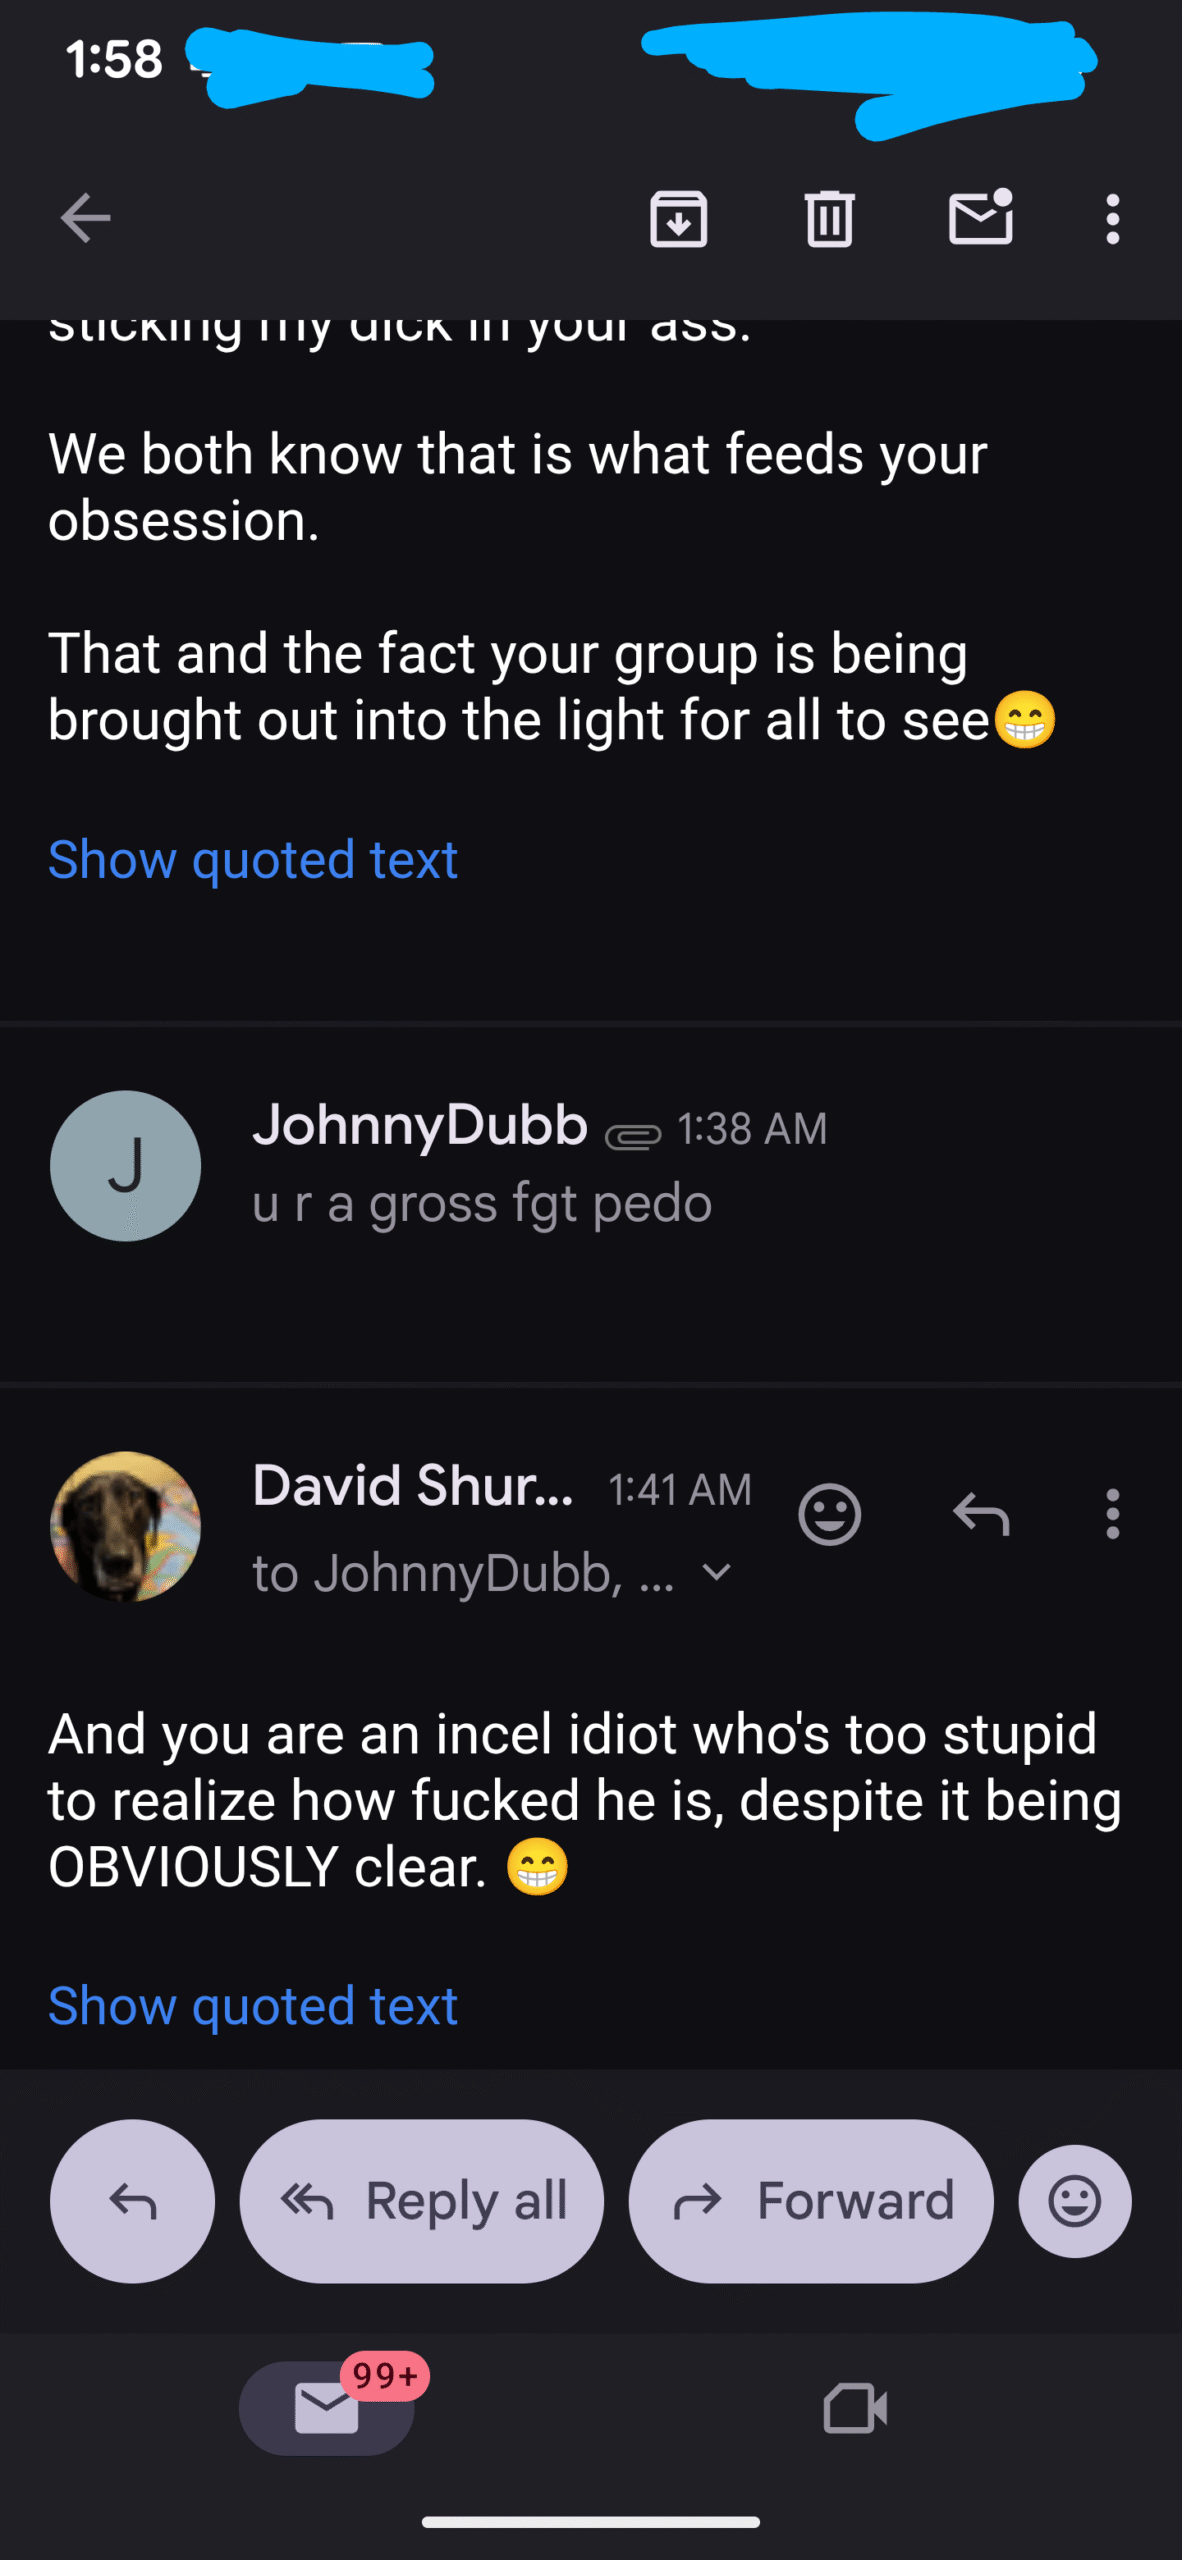Reply to David's message via arrow icon
The image size is (1182, 2560).
tap(980, 1514)
